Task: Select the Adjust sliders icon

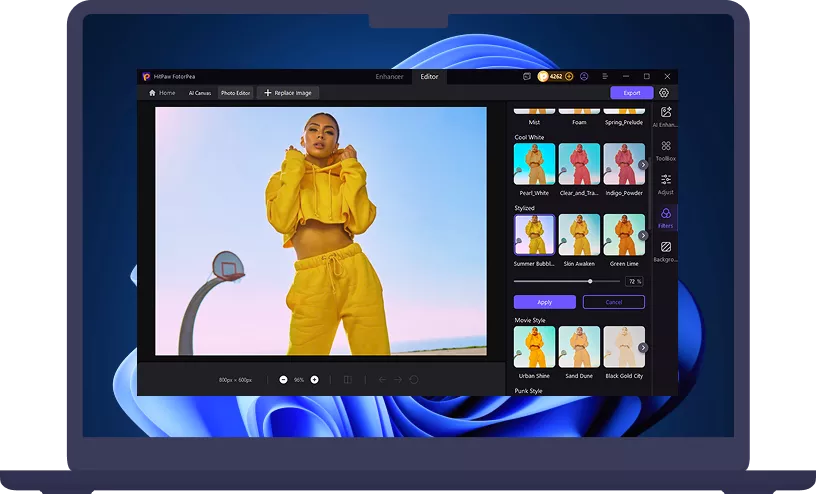Action: (x=666, y=180)
